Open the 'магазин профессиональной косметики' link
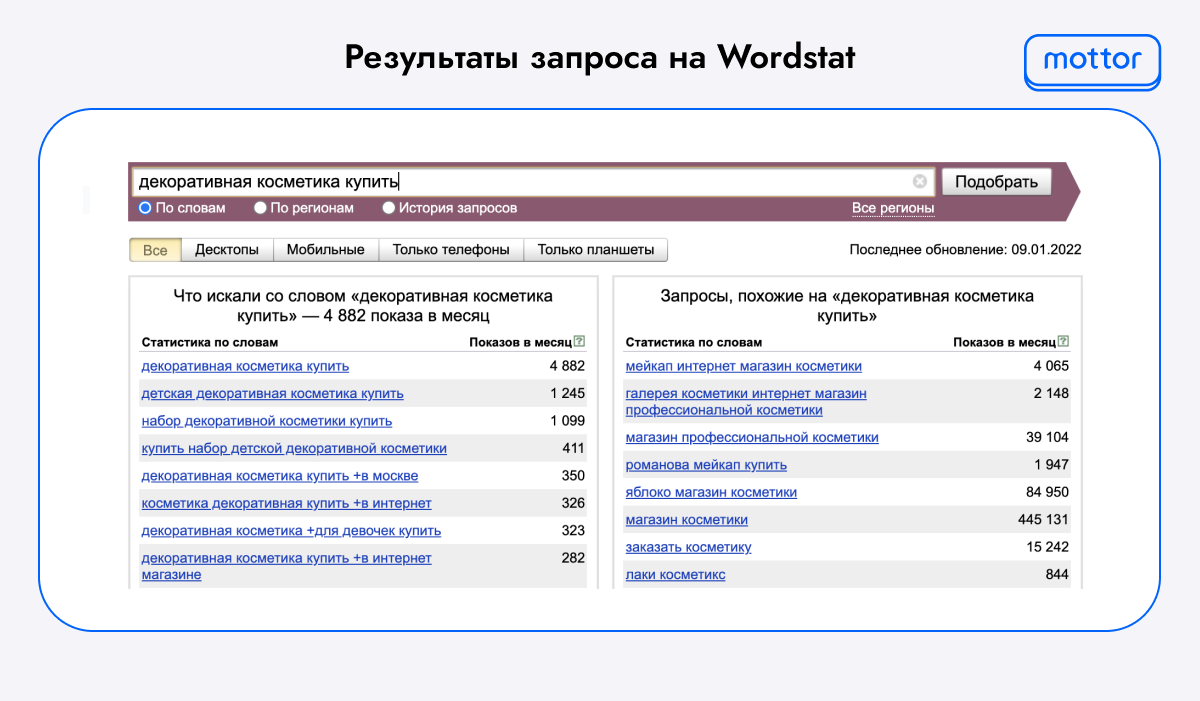 coord(752,437)
